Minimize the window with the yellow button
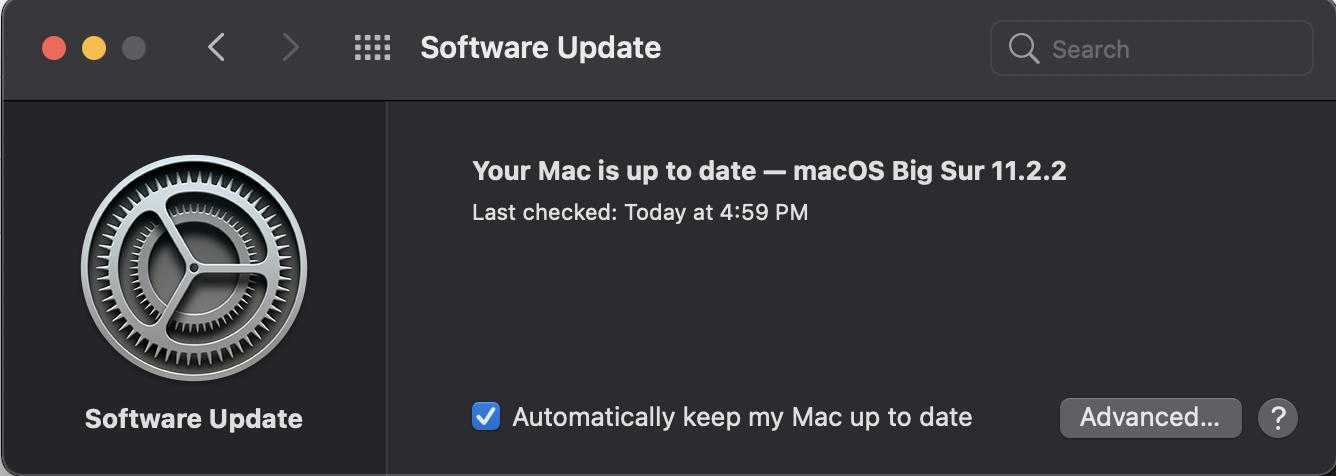 pyautogui.click(x=94, y=48)
